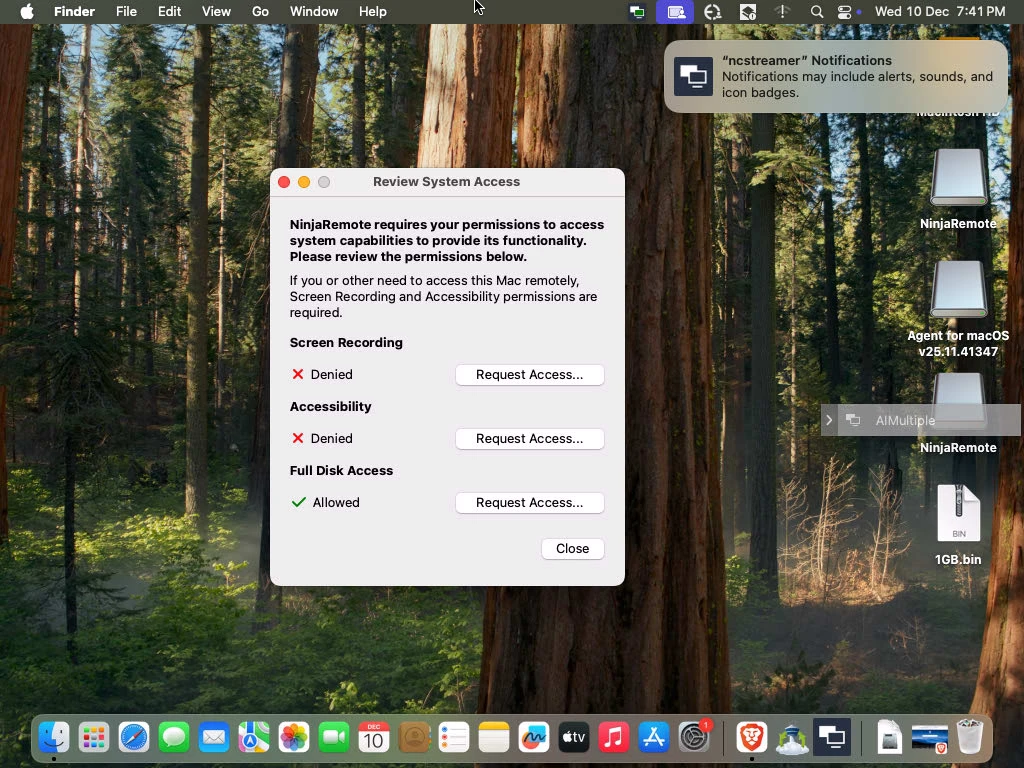Open the Messages app in the Dock
Image resolution: width=1024 pixels, height=768 pixels.
pos(174,737)
